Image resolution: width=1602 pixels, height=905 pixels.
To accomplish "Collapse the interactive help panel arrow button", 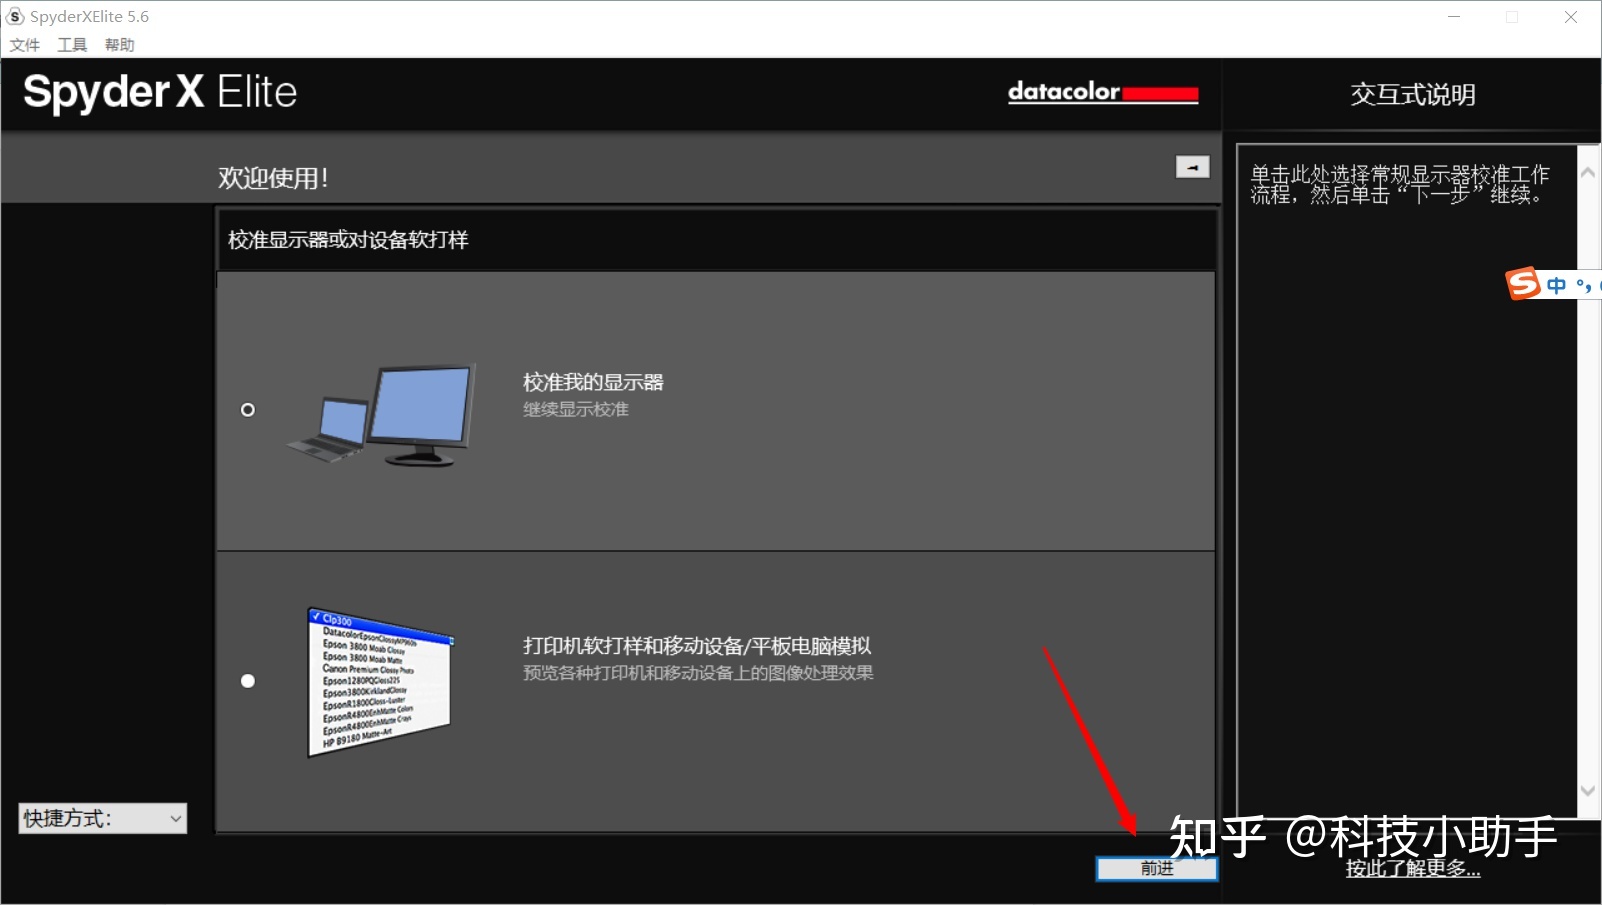I will coord(1192,167).
